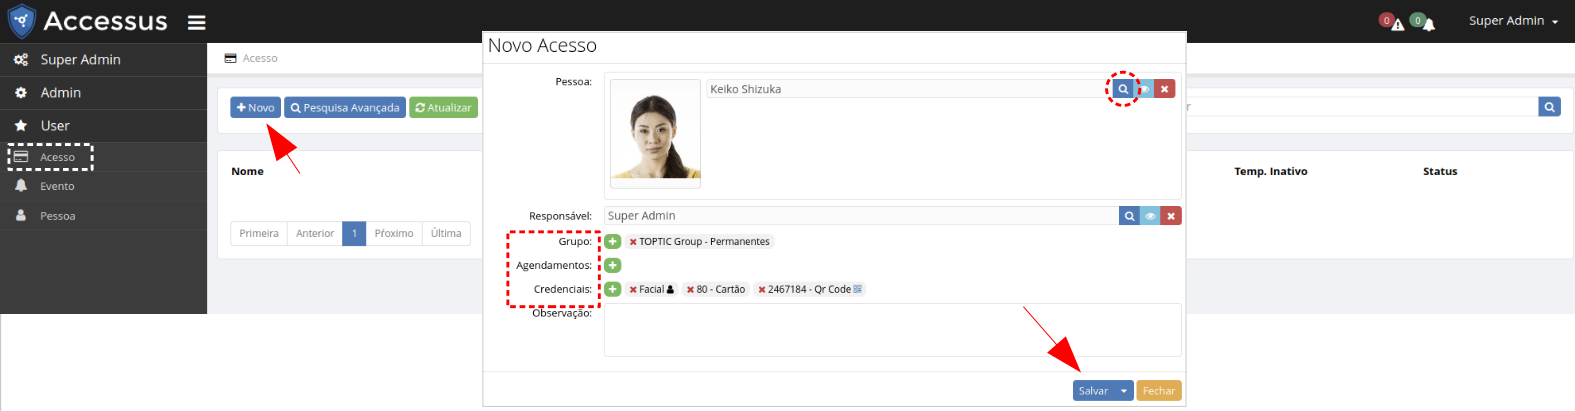Remove the TOPTIC Group - Permanentes tag

(x=633, y=242)
